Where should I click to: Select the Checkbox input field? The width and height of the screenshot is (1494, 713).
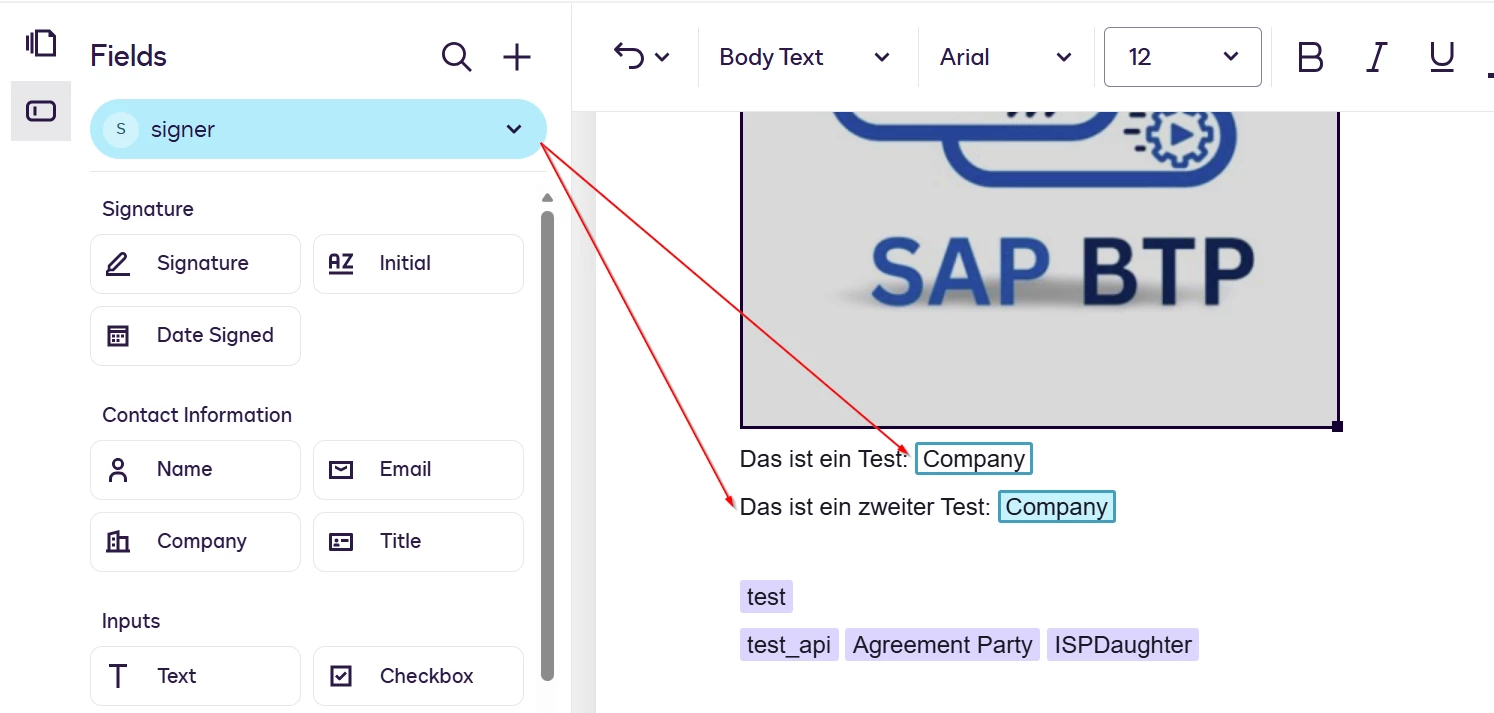[418, 676]
